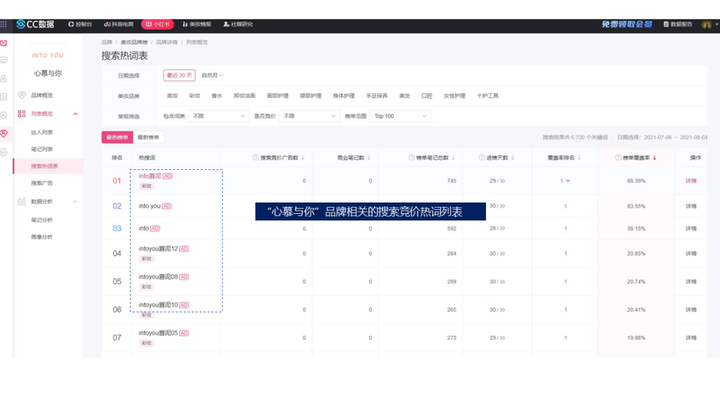Viewport: 720px width, 405px height.
Task: Open 画像分析 in the sidebar
Action: (42, 237)
